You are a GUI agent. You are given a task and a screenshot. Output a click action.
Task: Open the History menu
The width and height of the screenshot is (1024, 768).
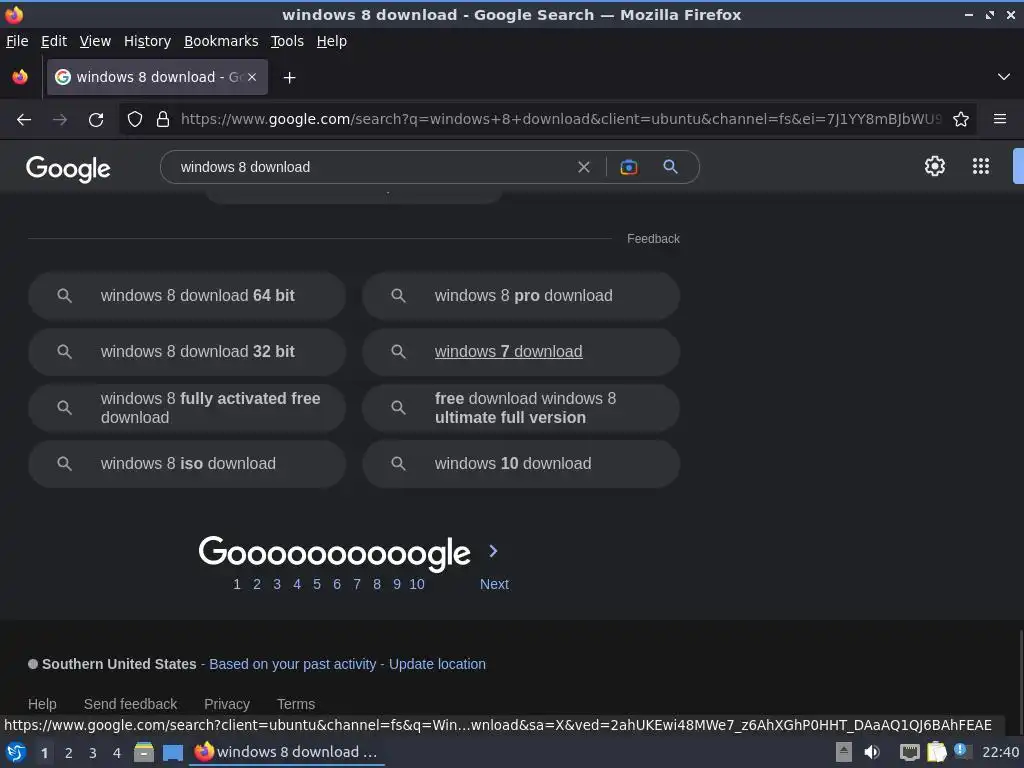[147, 41]
